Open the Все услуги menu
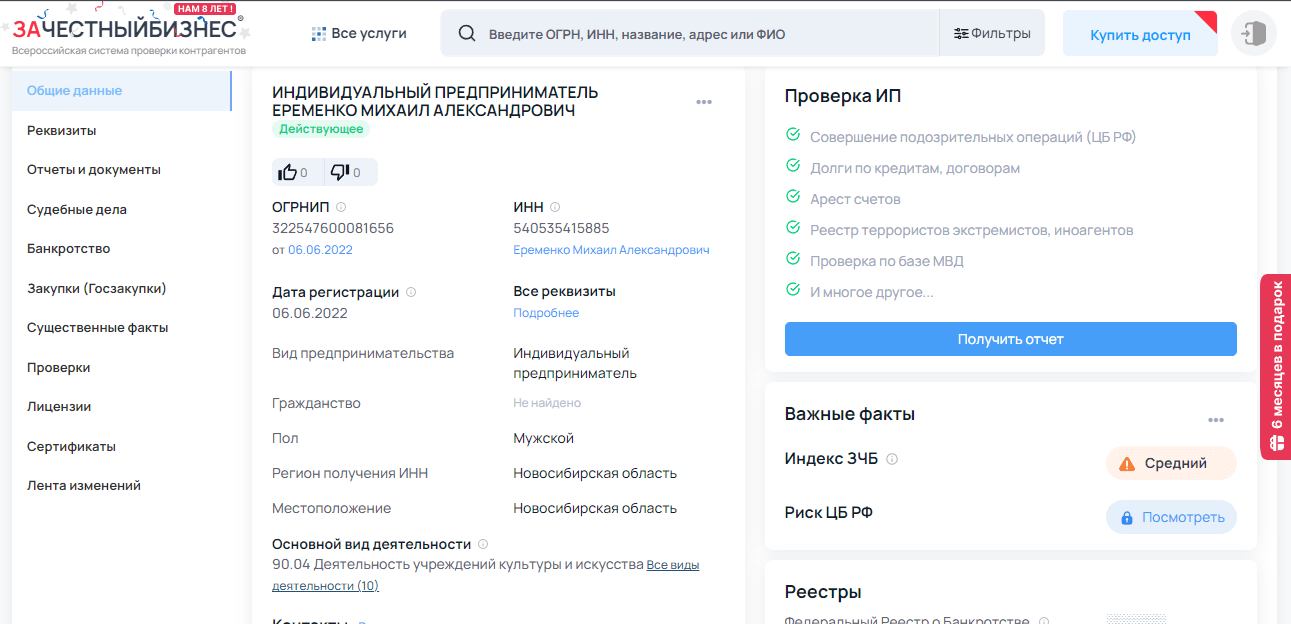 click(x=359, y=34)
